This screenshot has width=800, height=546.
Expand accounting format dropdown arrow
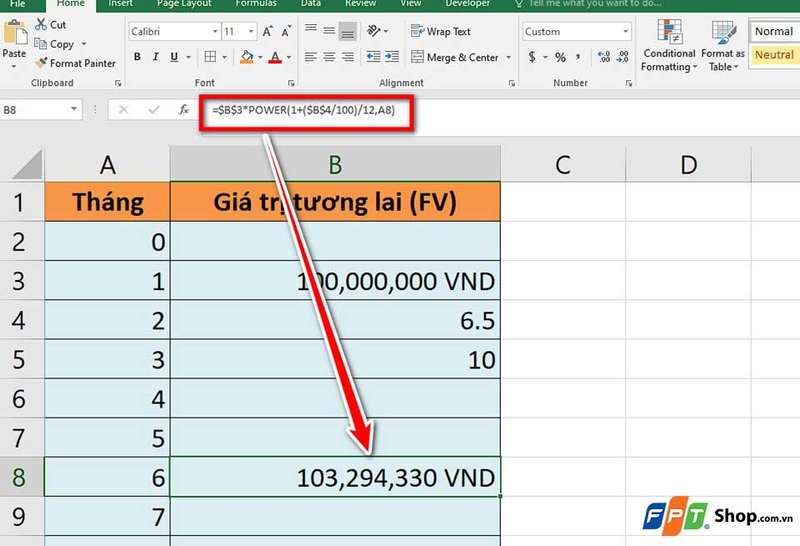[545, 57]
